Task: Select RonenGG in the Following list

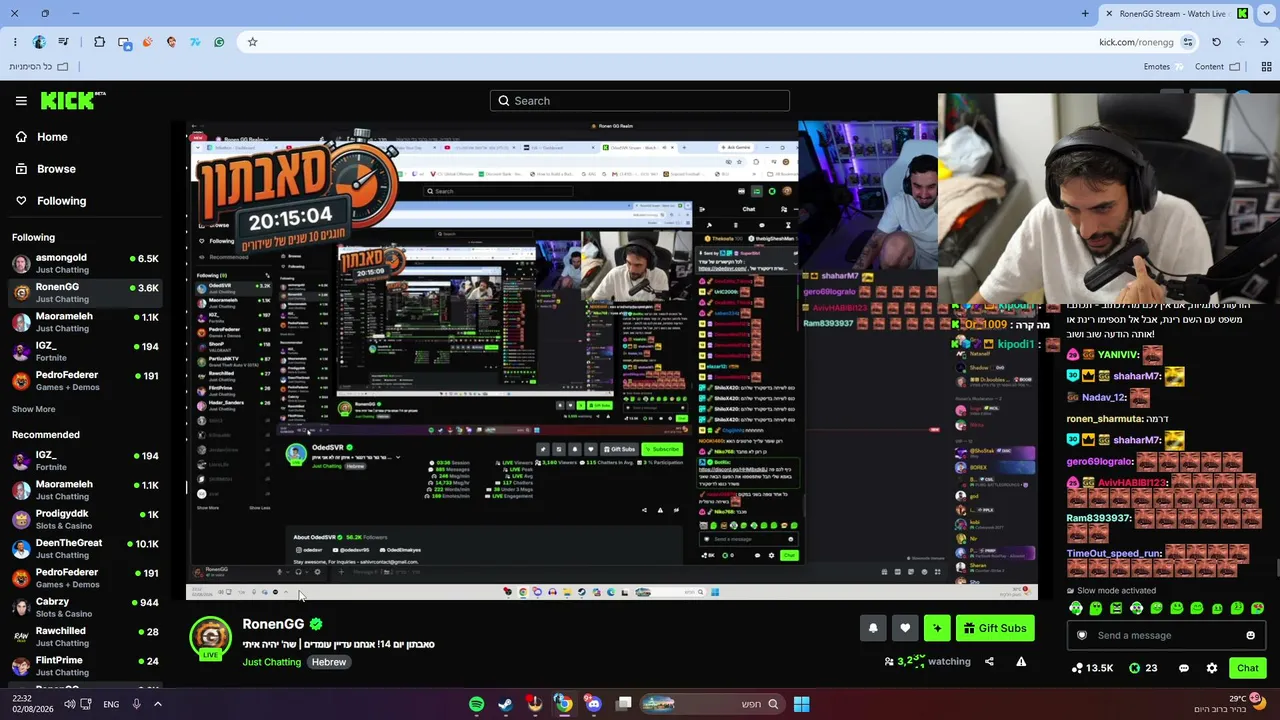Action: [85, 293]
